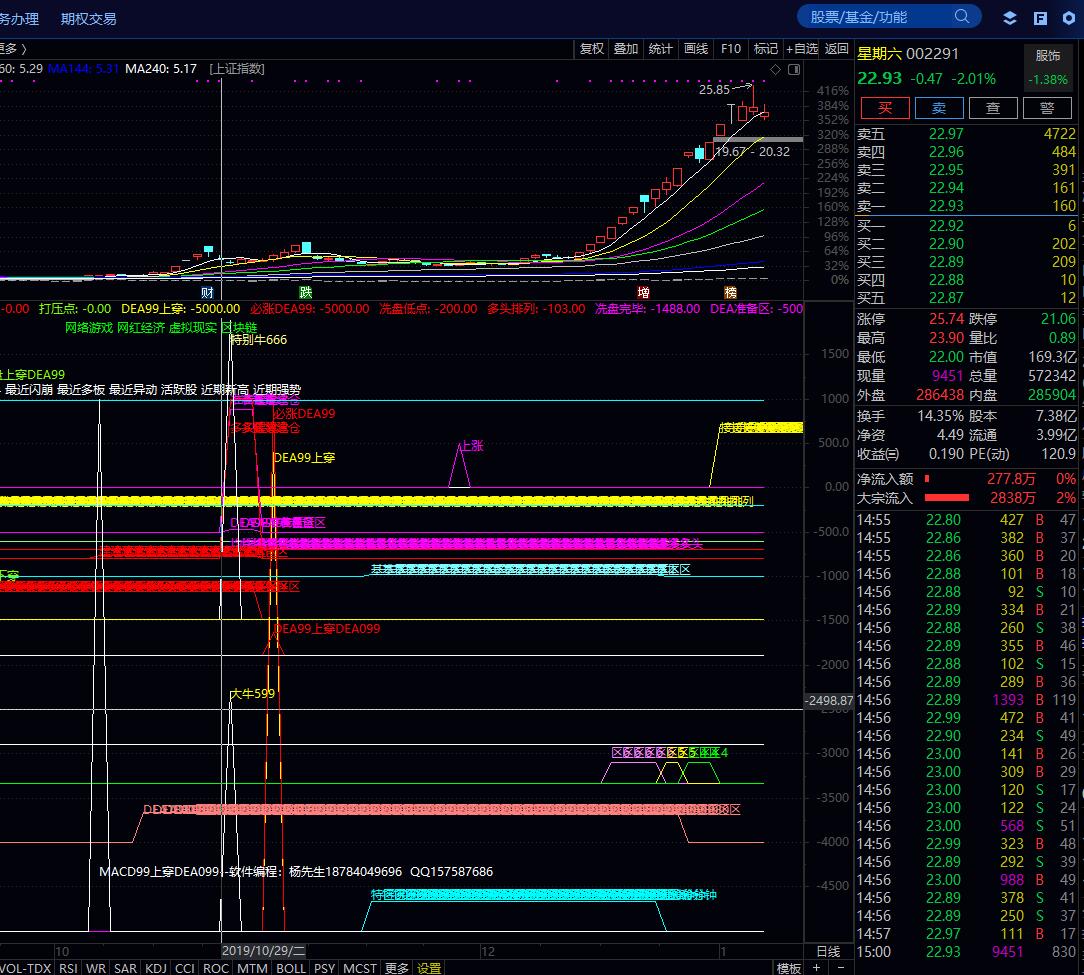The image size is (1084, 975).
Task: Click the 股票/基金/功能 search field
Action: (875, 17)
